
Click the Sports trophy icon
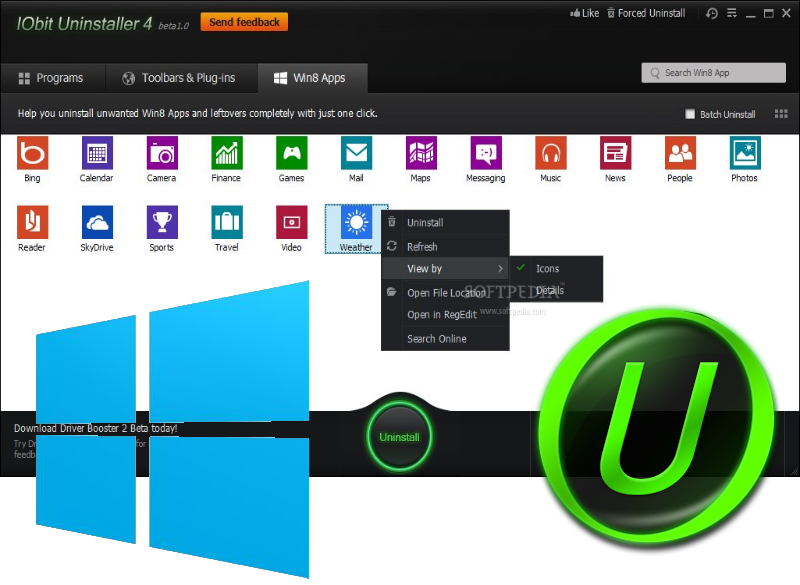tap(162, 222)
